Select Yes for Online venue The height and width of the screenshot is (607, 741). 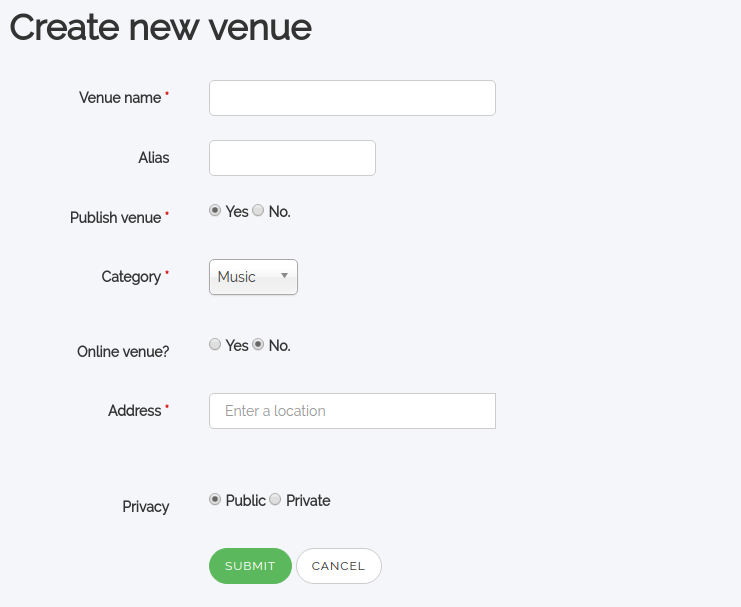[x=215, y=345]
